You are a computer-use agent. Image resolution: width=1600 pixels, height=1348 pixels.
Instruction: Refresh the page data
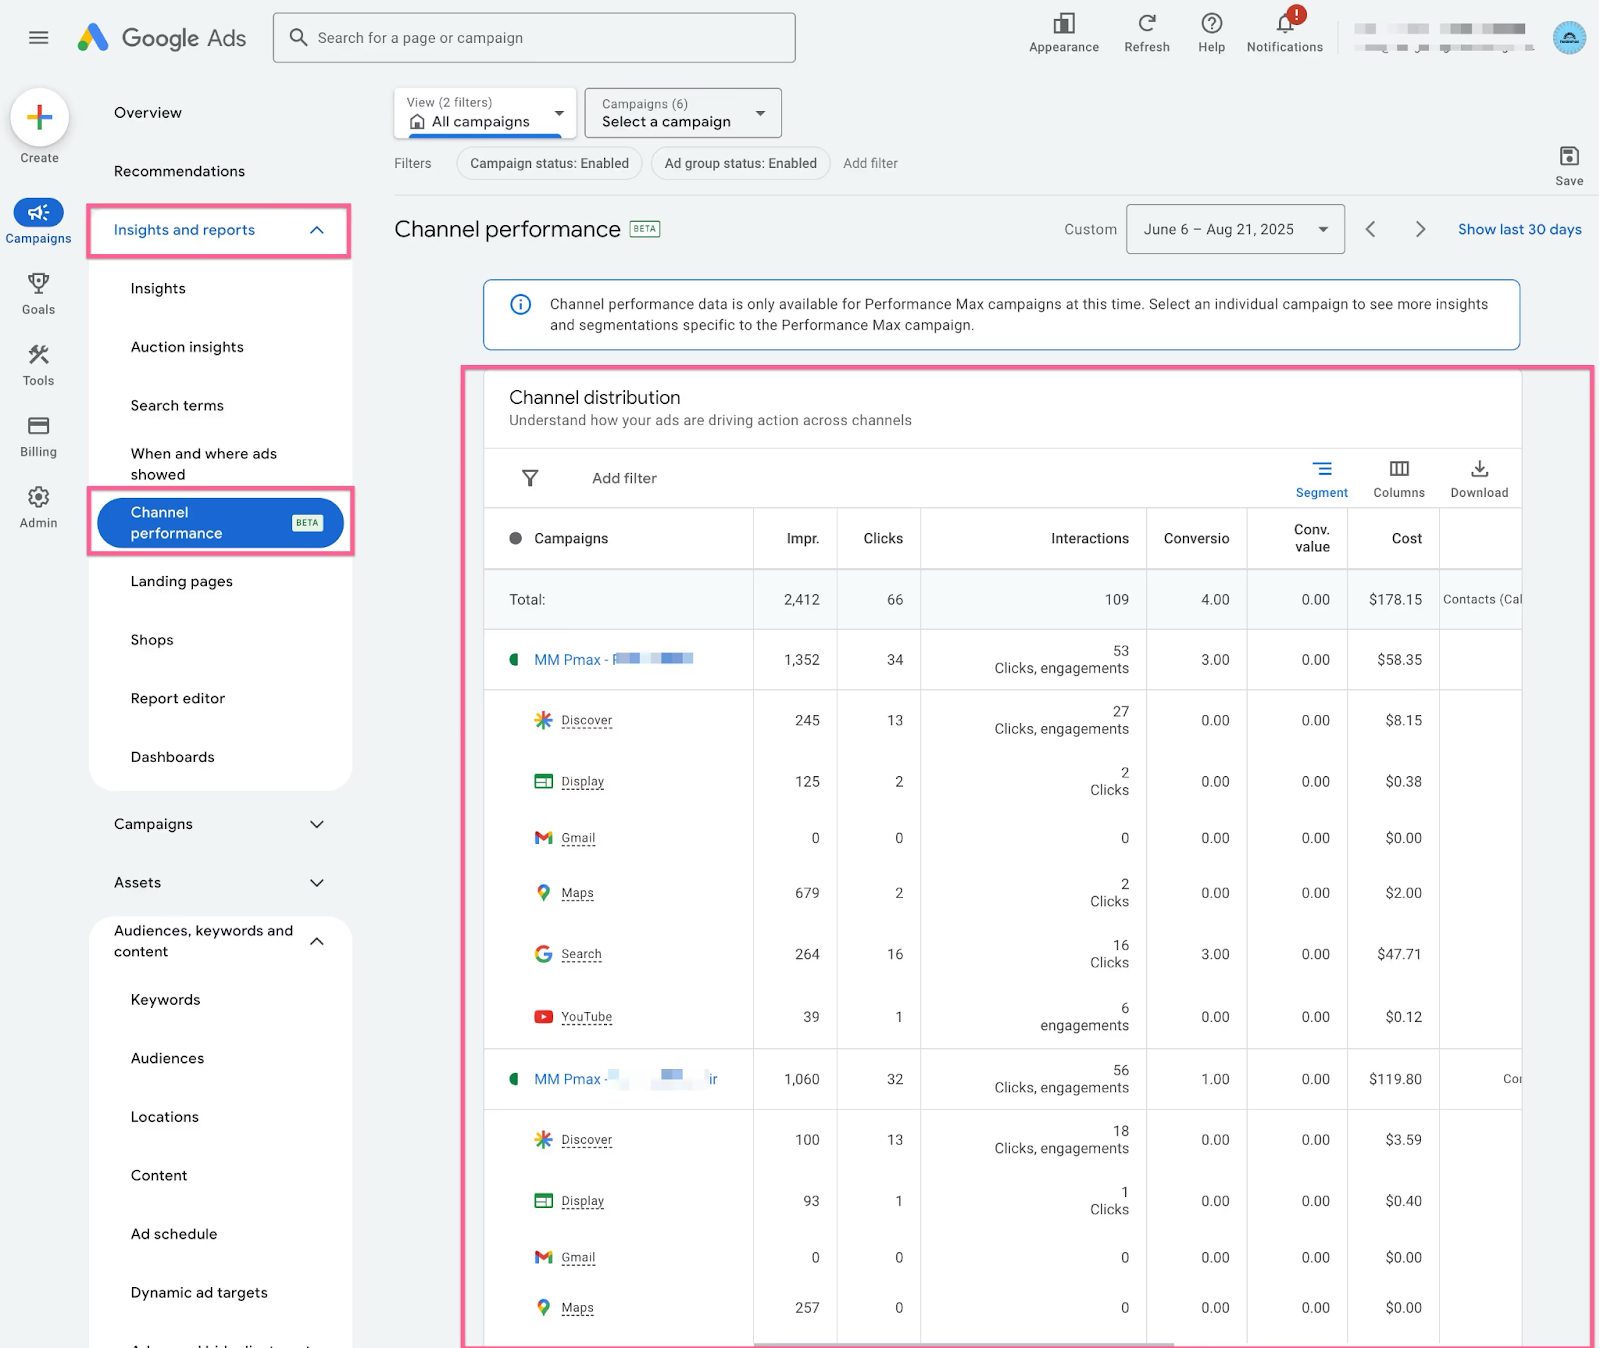point(1147,32)
